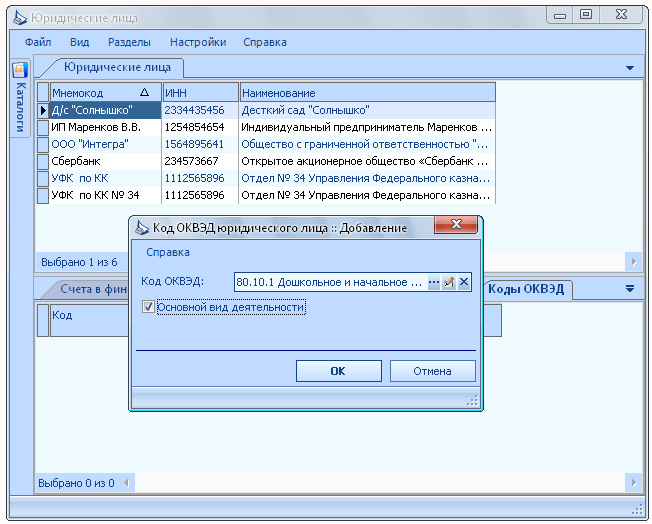Click the Каталоги sidebar icon
This screenshot has width=652, height=524.
(x=20, y=70)
